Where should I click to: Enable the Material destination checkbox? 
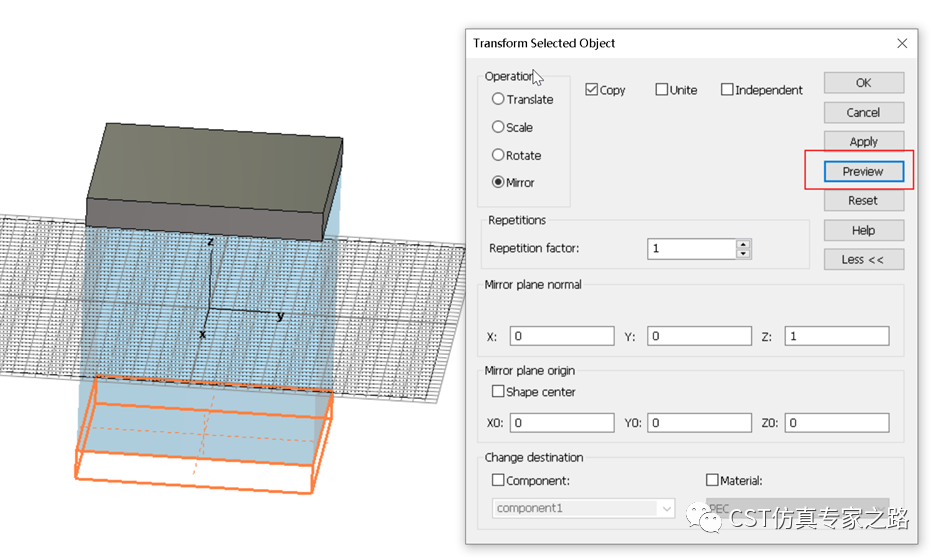pos(712,480)
